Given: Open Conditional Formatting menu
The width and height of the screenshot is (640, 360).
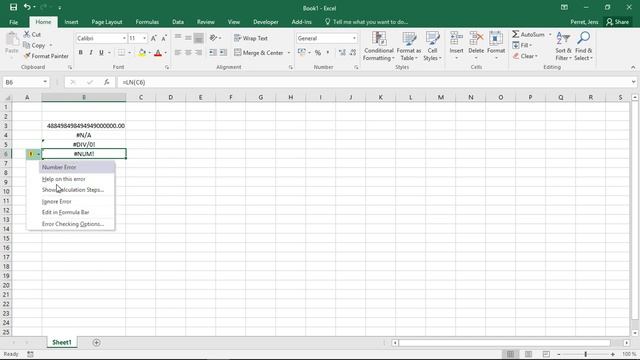Looking at the screenshot, I should coord(379,46).
